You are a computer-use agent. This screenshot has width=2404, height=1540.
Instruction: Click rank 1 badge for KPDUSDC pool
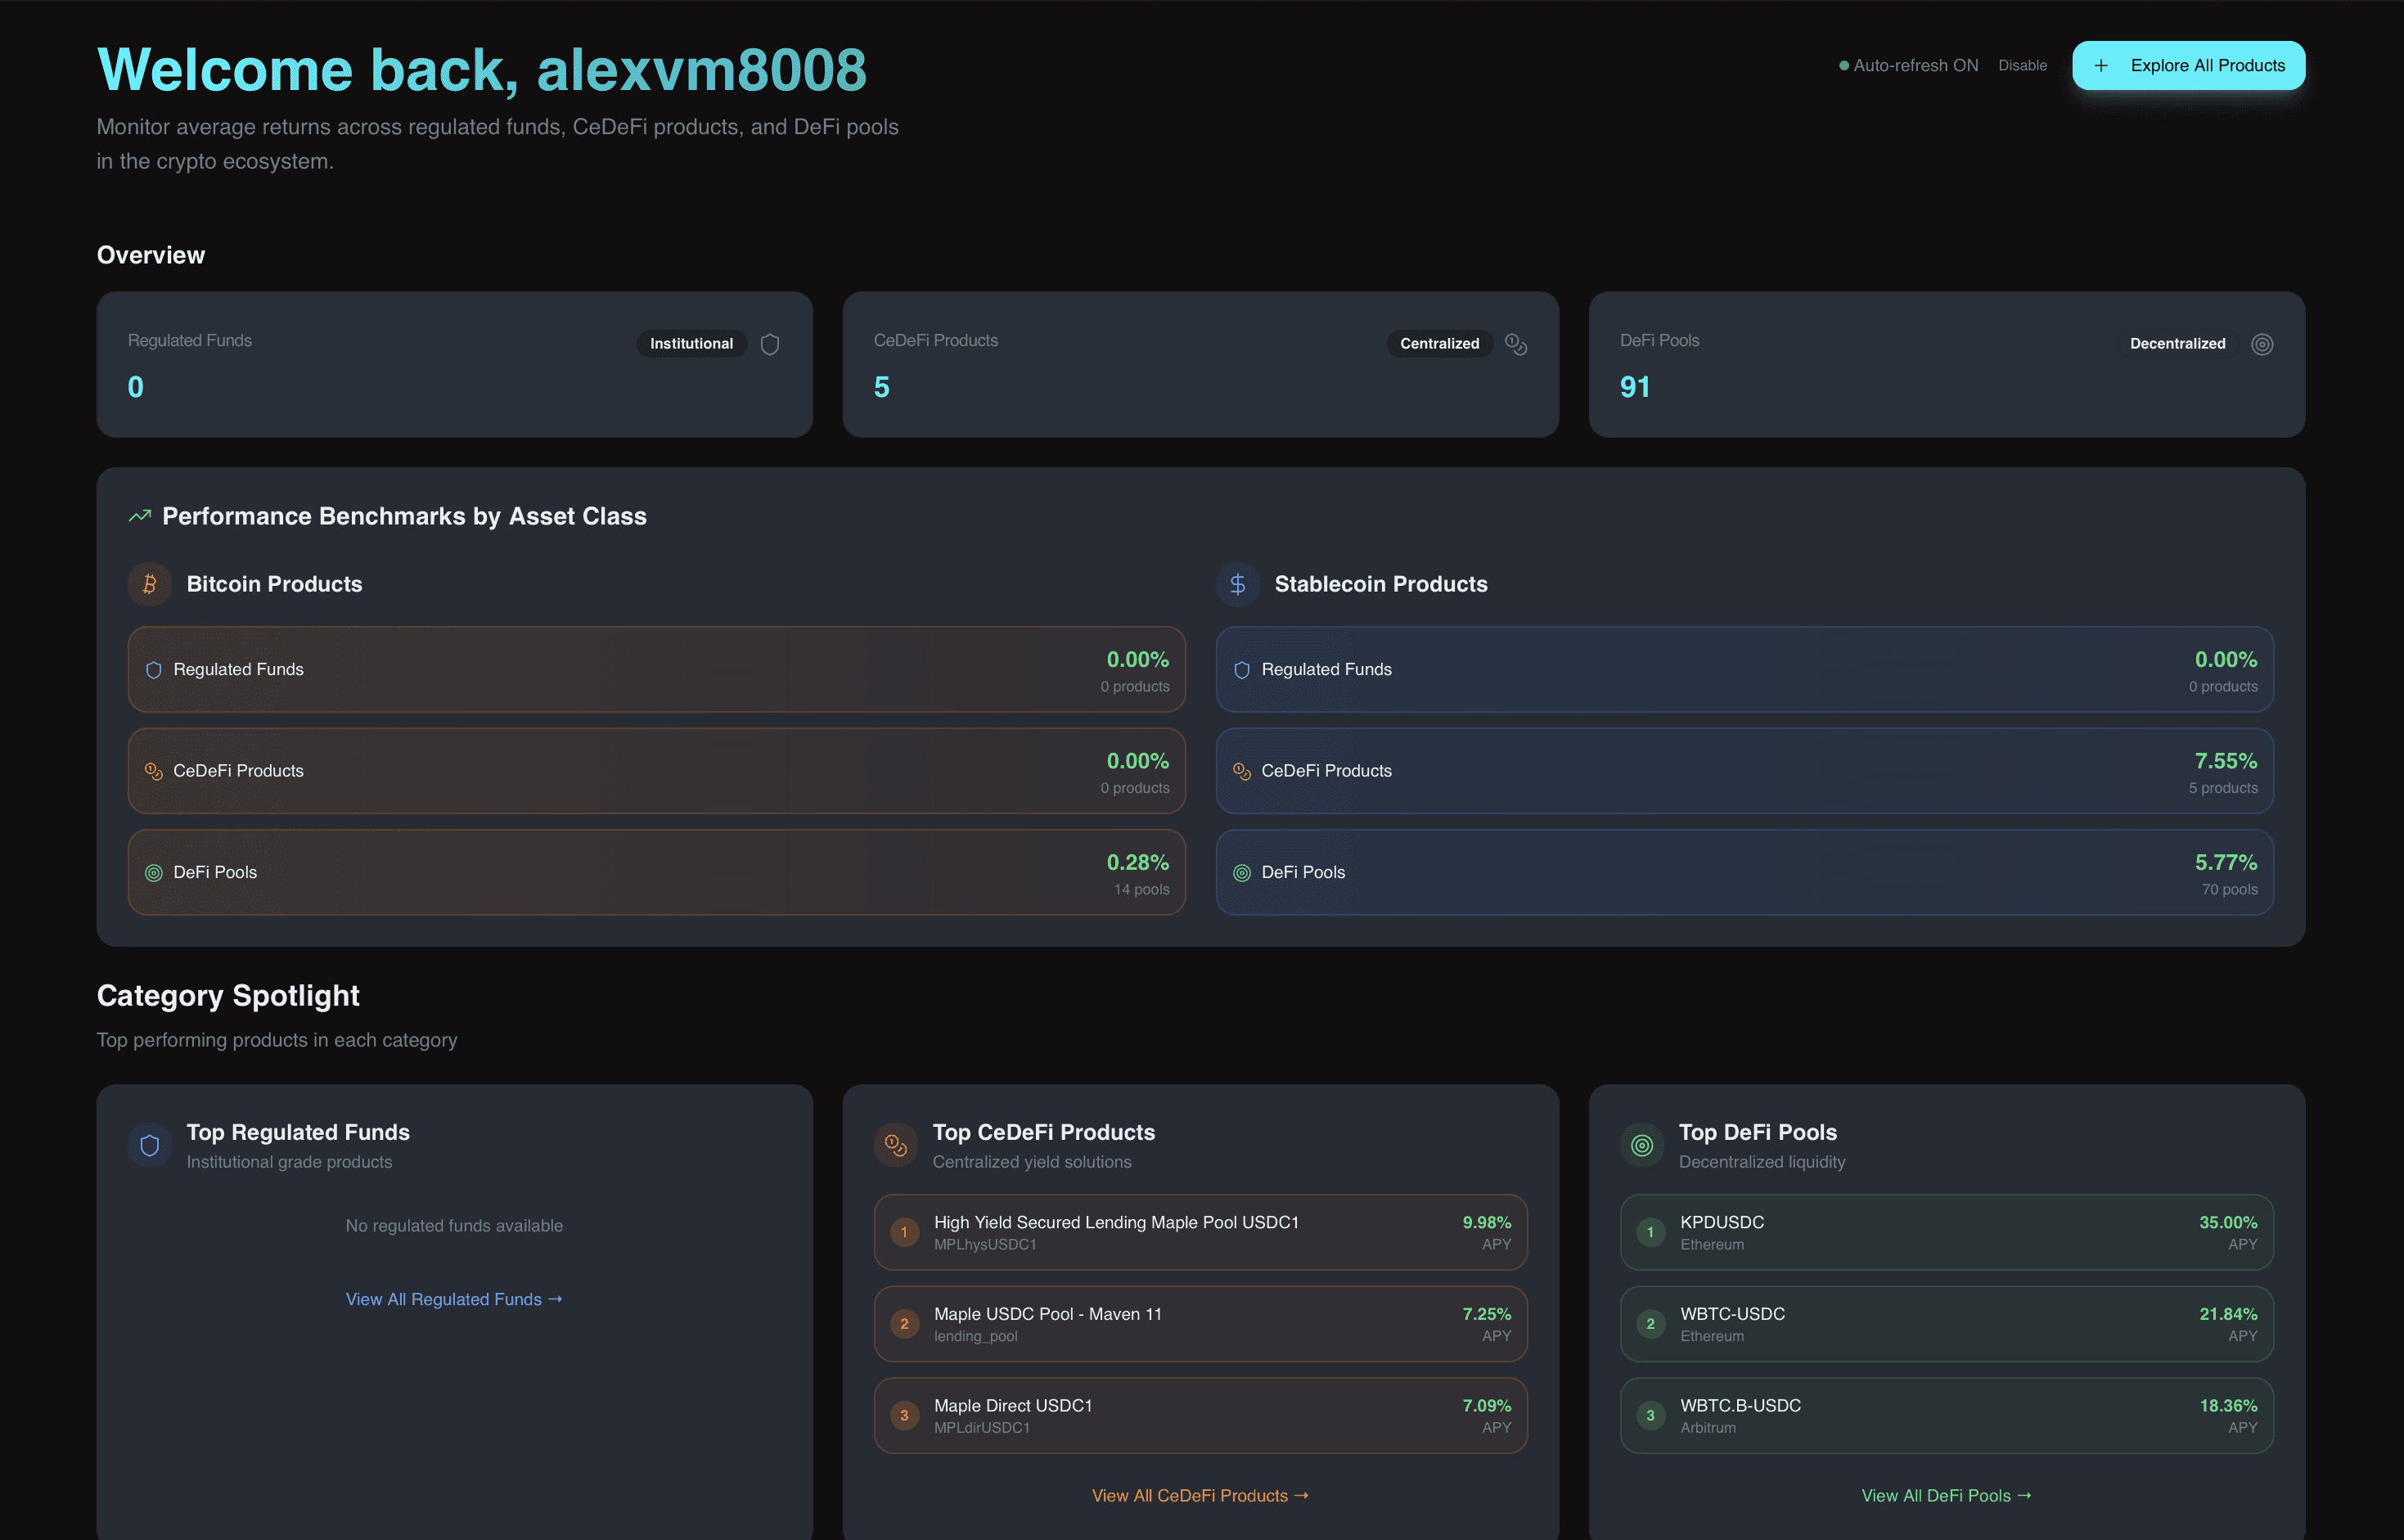(x=1650, y=1232)
